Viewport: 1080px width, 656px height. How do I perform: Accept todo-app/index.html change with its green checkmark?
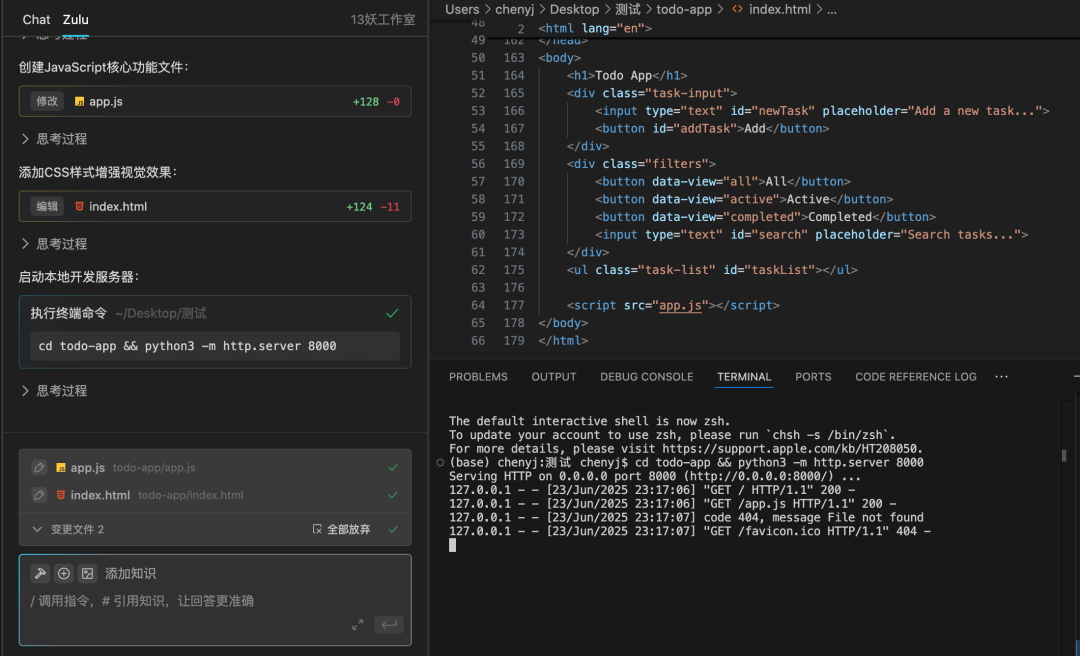pos(393,495)
